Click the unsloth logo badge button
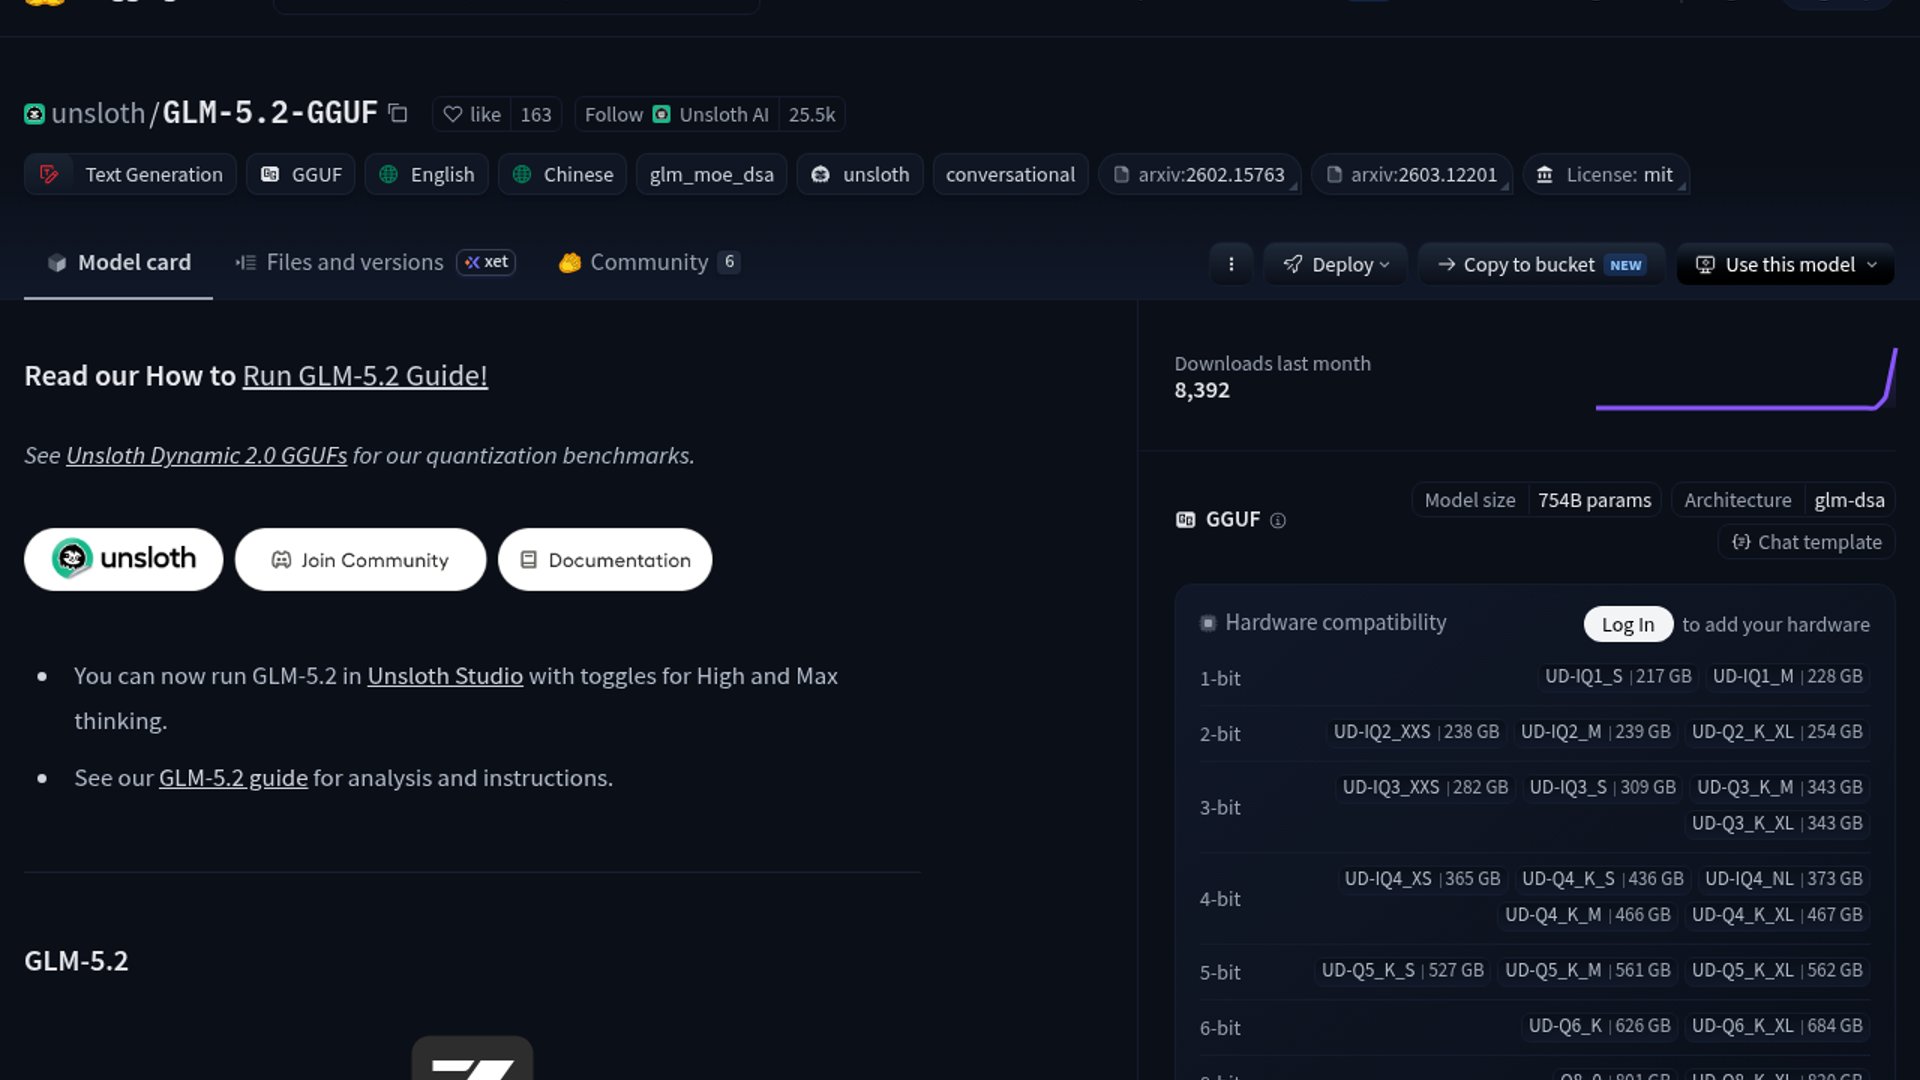The image size is (1920, 1080). click(124, 559)
